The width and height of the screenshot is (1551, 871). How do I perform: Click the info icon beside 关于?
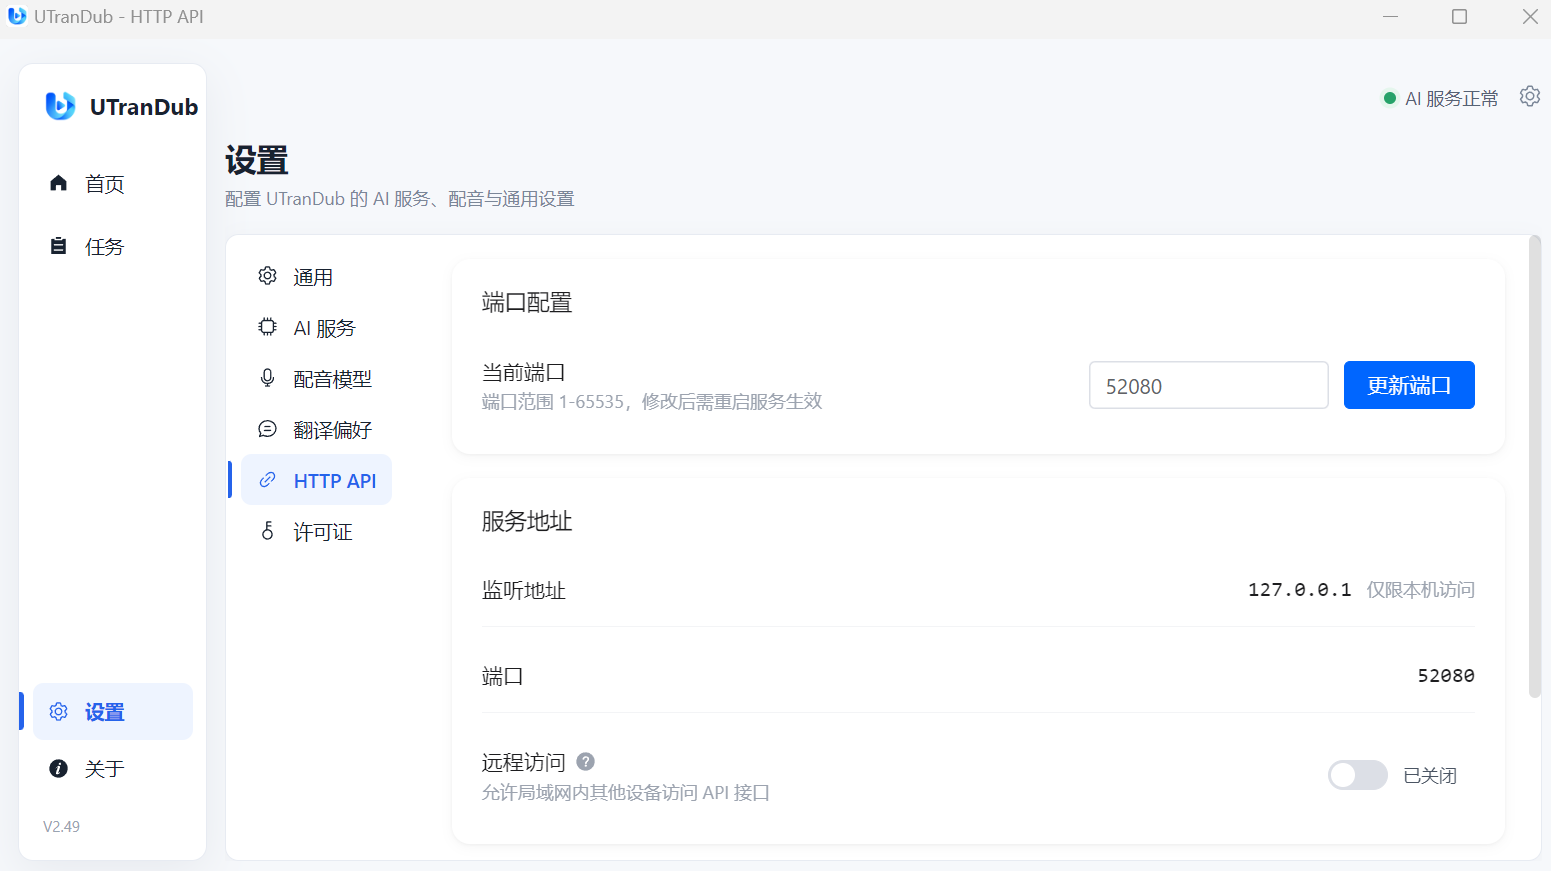point(59,768)
